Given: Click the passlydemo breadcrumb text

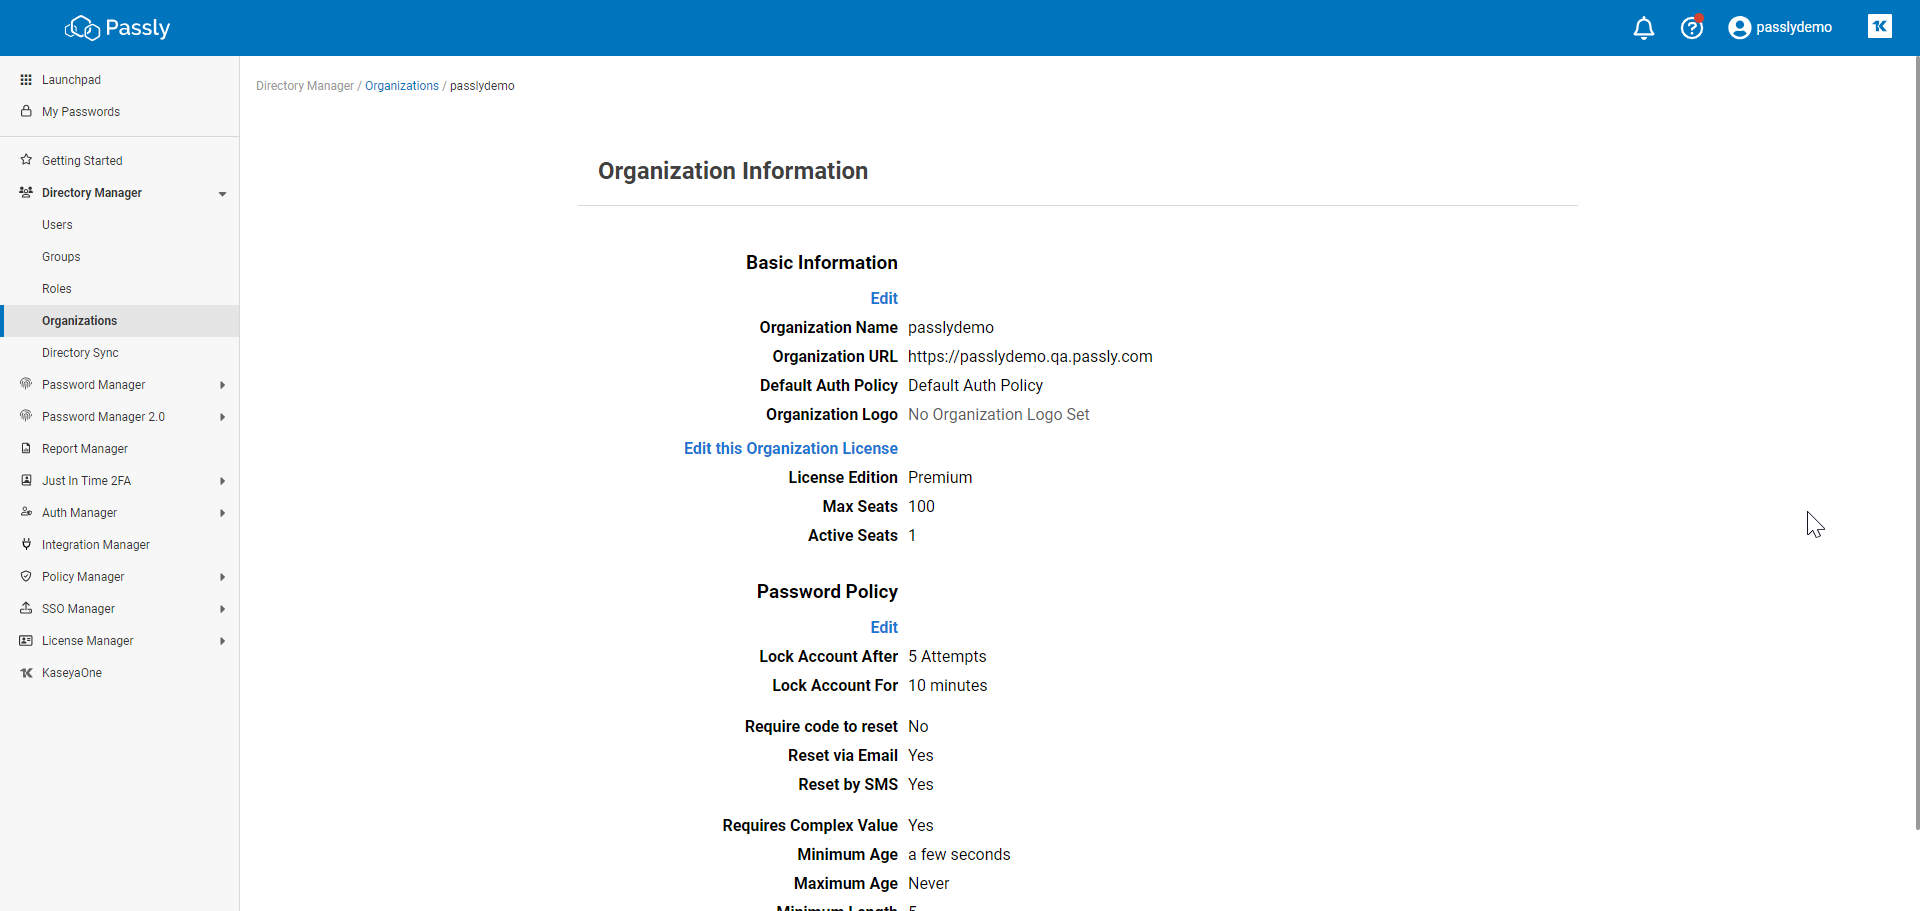Looking at the screenshot, I should click(x=482, y=86).
